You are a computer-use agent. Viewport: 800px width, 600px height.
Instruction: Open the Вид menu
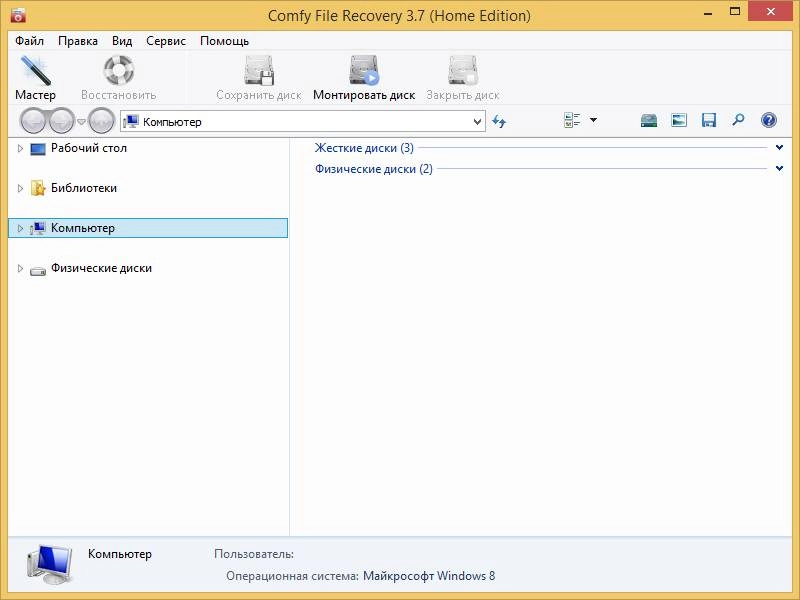pyautogui.click(x=122, y=41)
